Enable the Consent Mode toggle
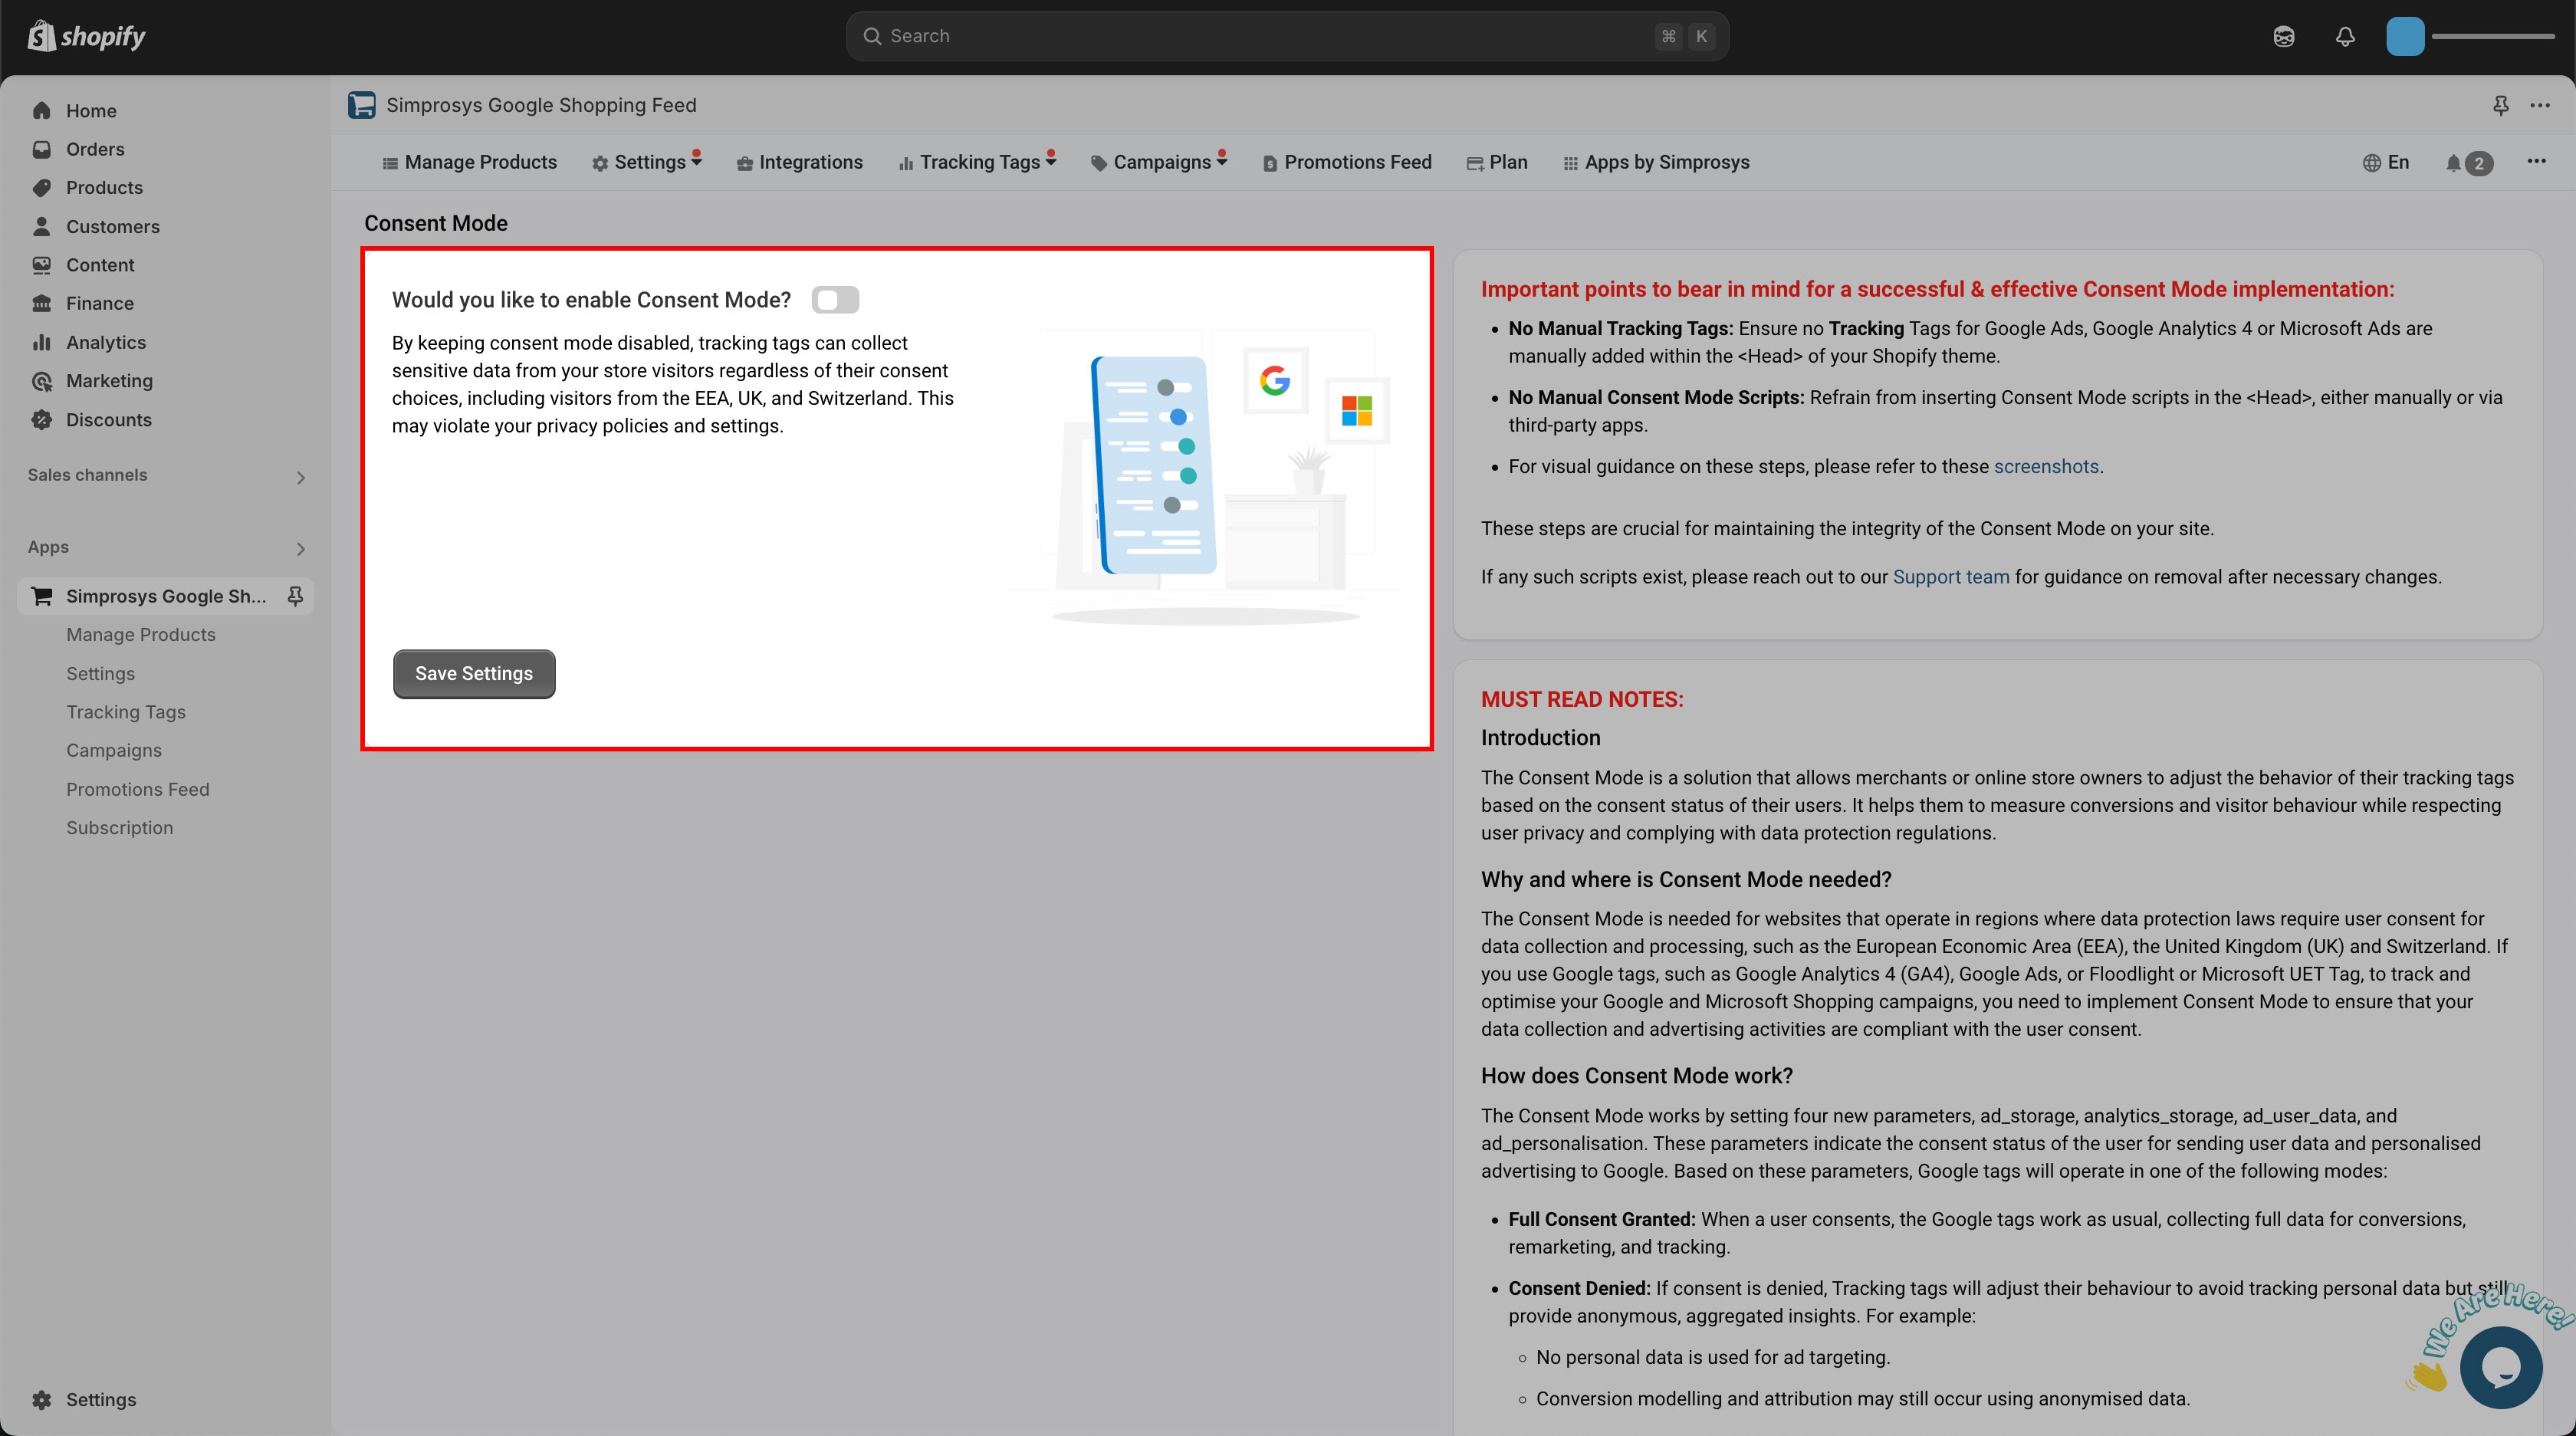Image resolution: width=2576 pixels, height=1436 pixels. (x=835, y=300)
